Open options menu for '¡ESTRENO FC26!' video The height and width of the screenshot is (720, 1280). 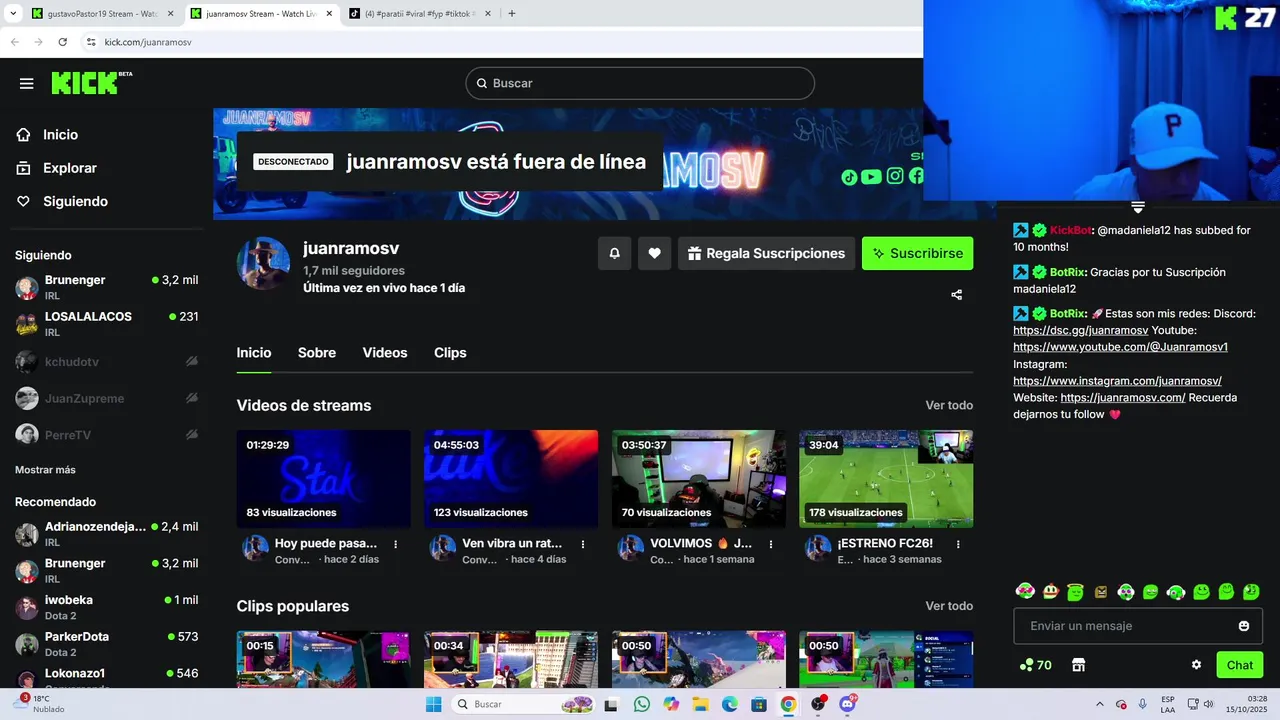(x=958, y=544)
